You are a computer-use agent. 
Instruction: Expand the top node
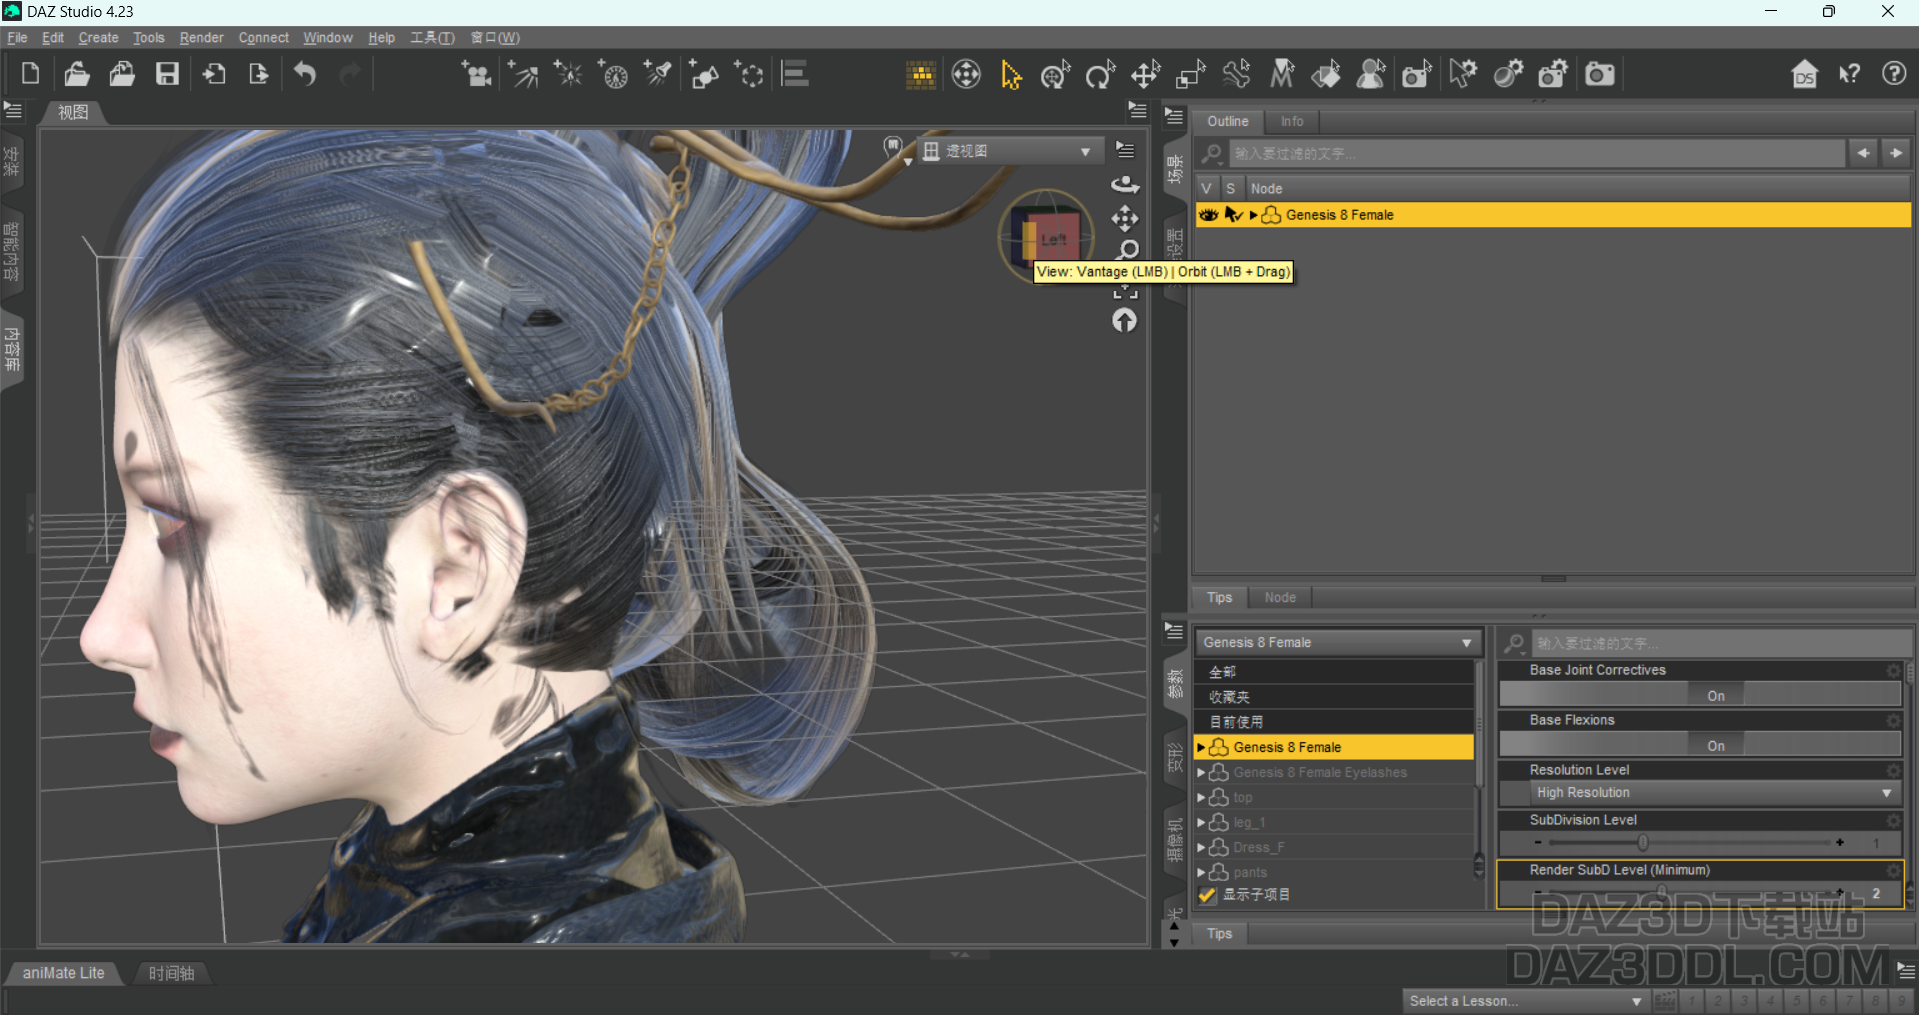click(1201, 798)
